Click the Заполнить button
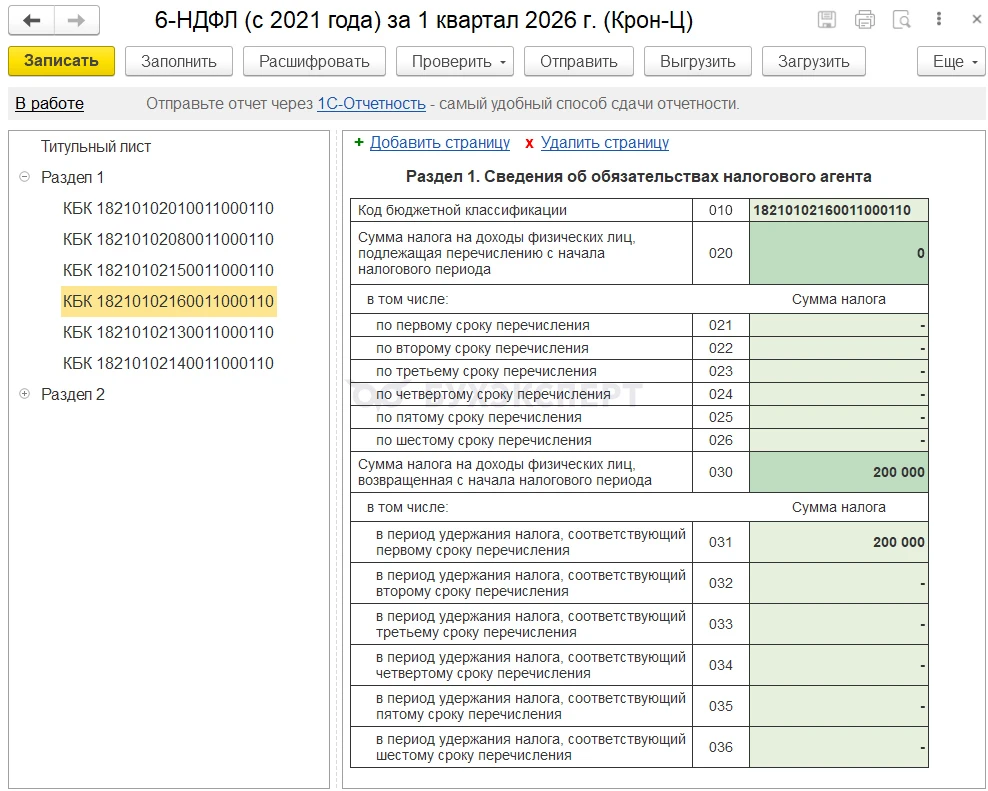This screenshot has height=791, width=988. click(179, 61)
